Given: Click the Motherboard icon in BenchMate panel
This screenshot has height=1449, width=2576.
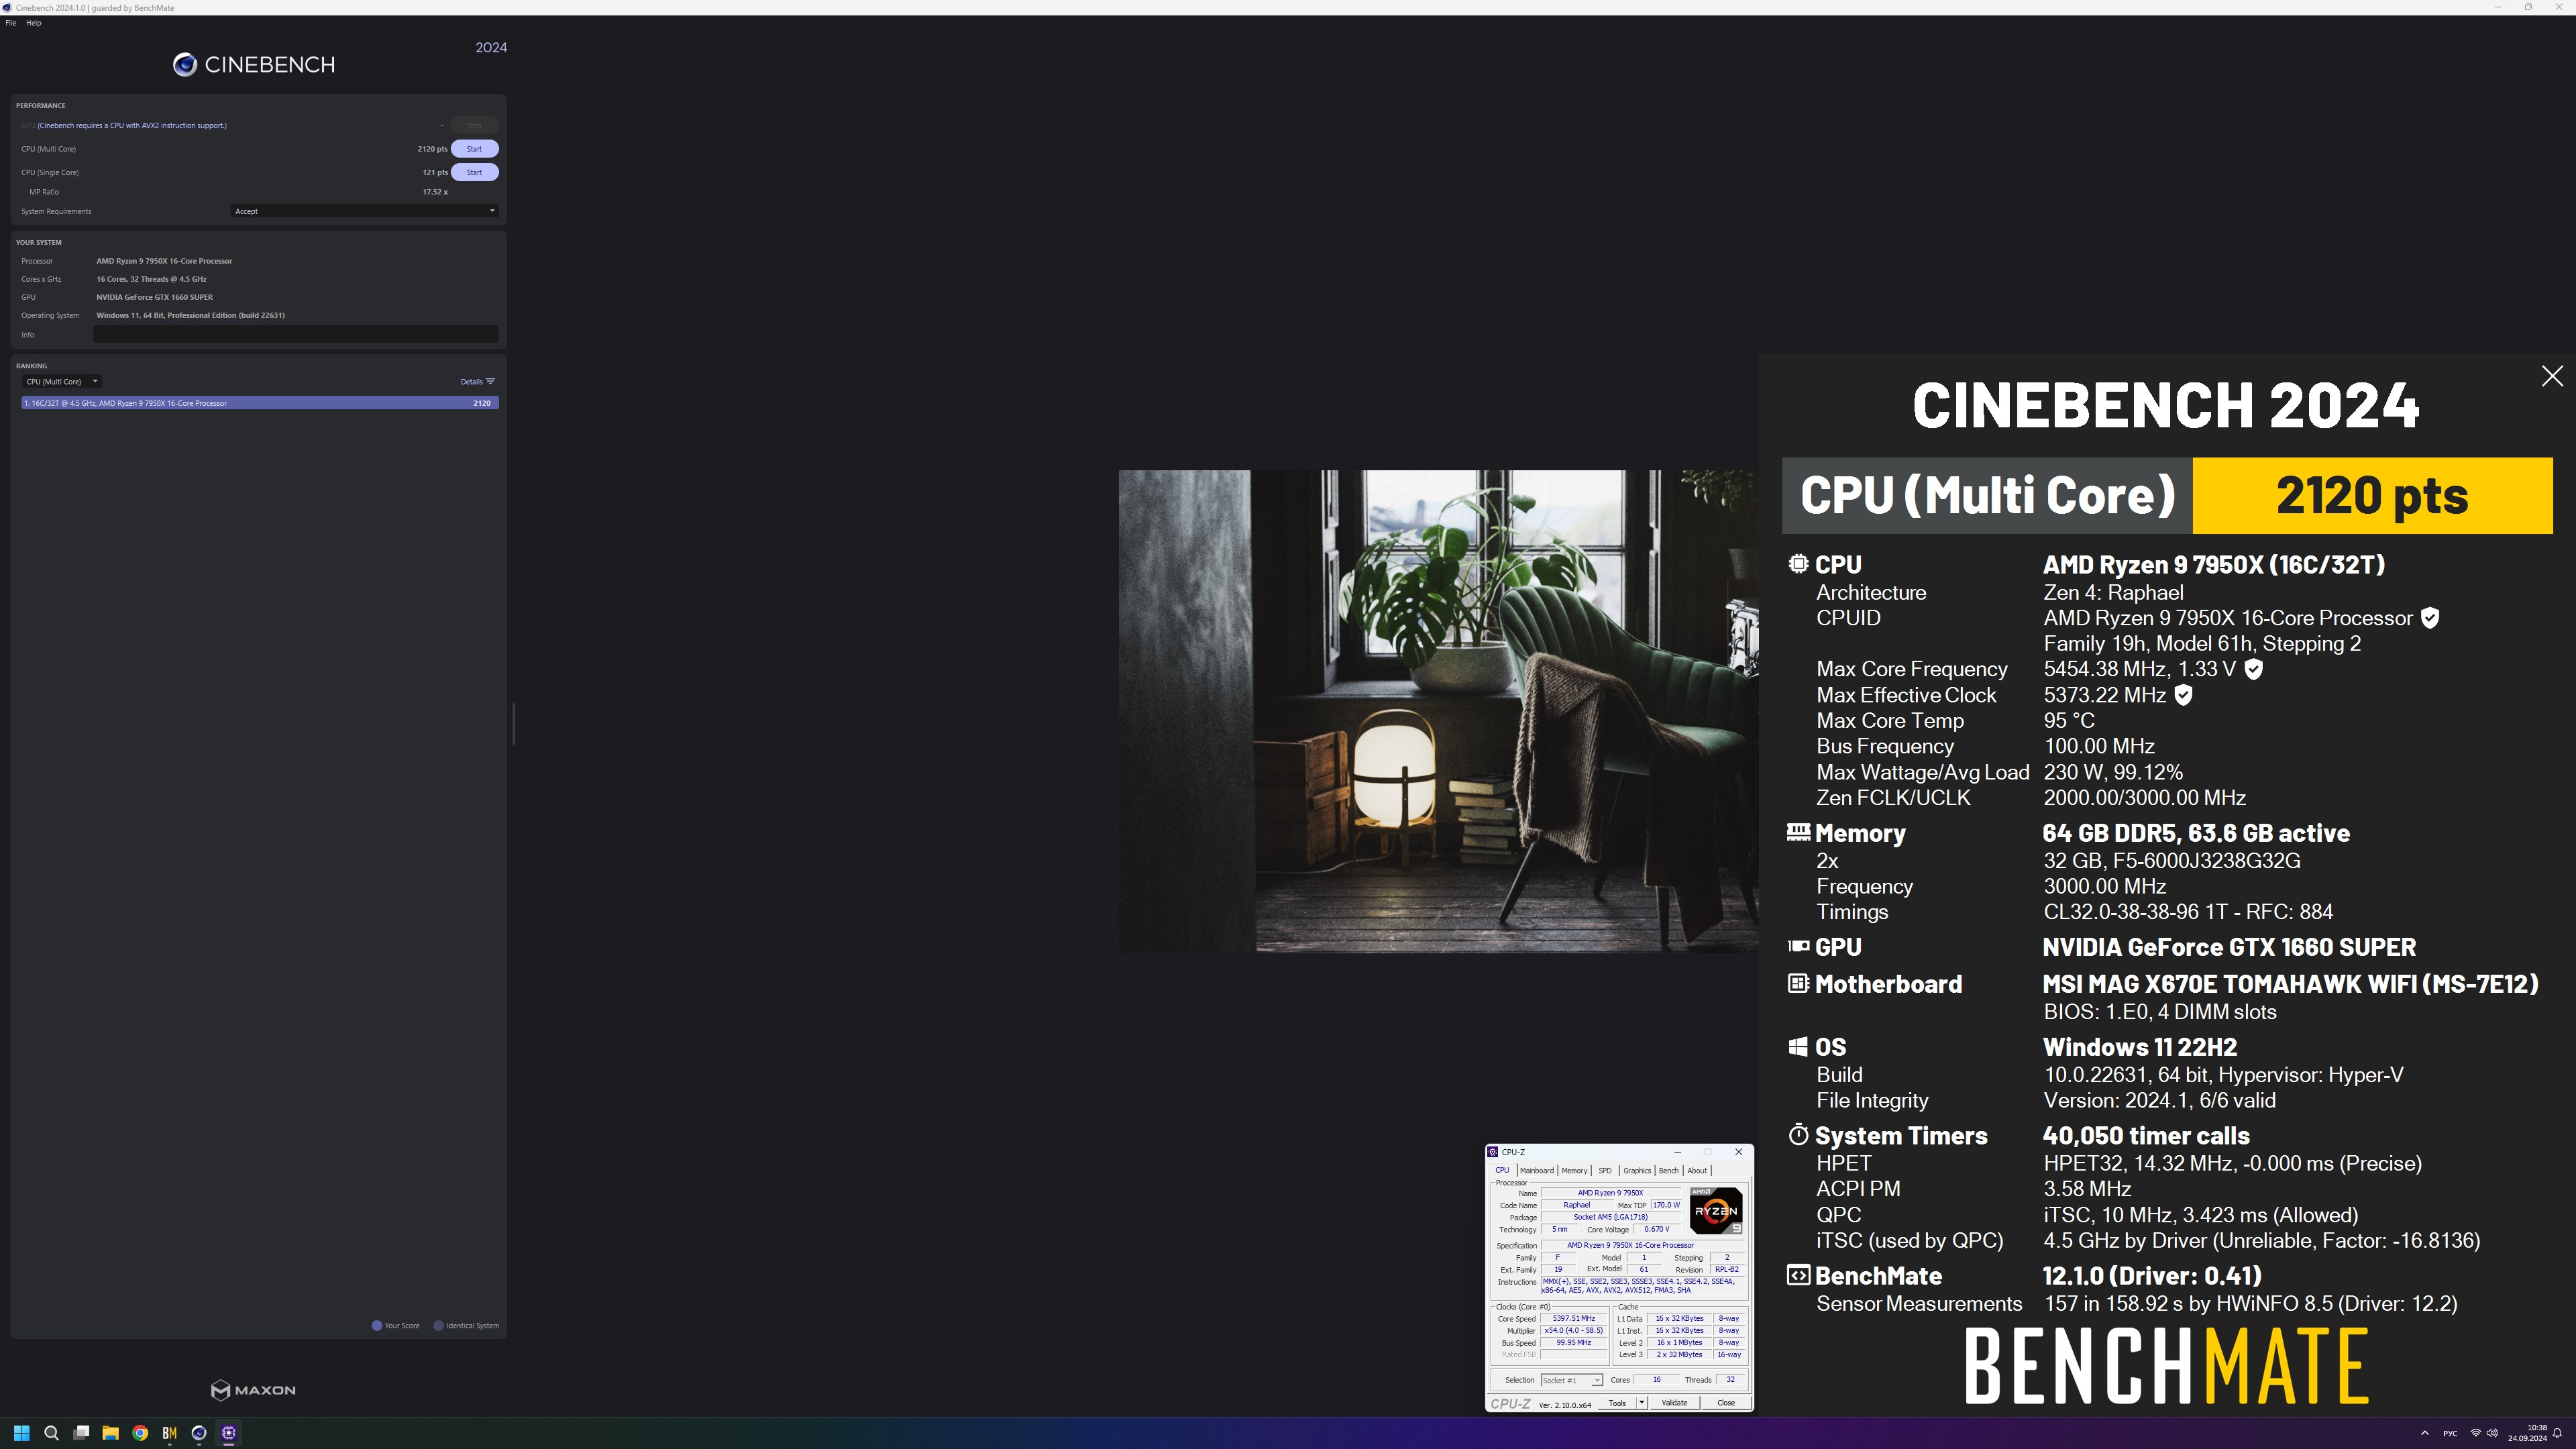Looking at the screenshot, I should click(1798, 984).
